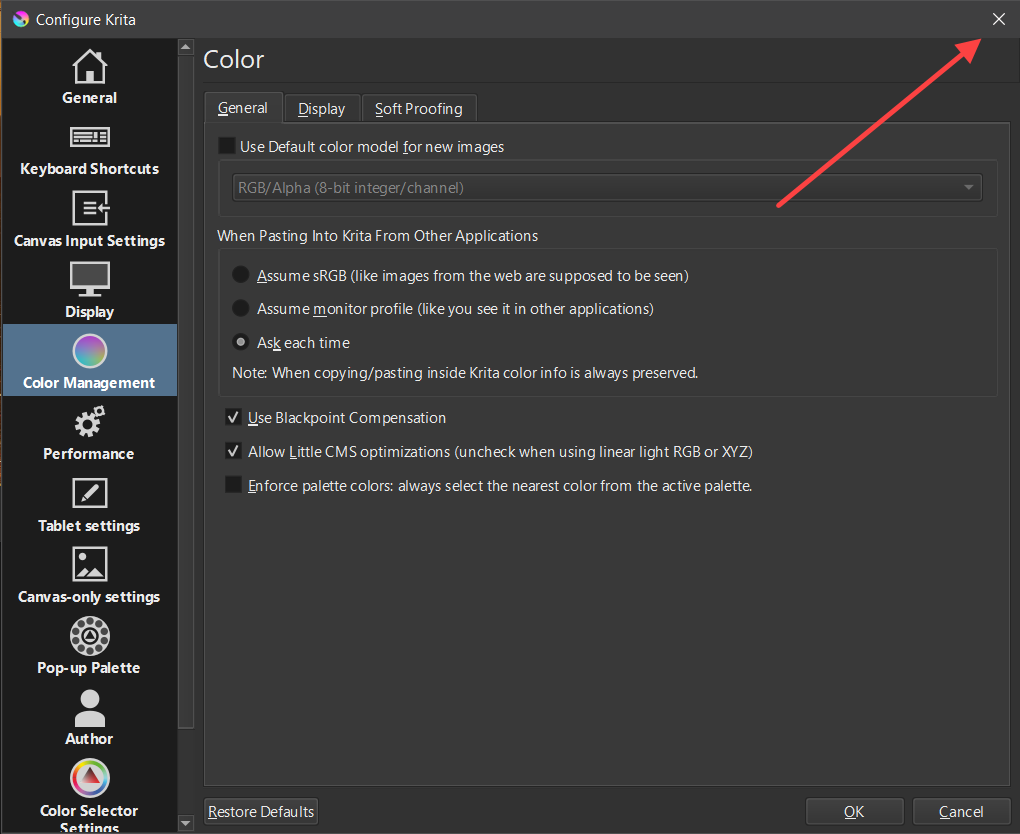This screenshot has height=834, width=1020.
Task: Click the note about copying/pasting inside Krita
Action: 465,373
